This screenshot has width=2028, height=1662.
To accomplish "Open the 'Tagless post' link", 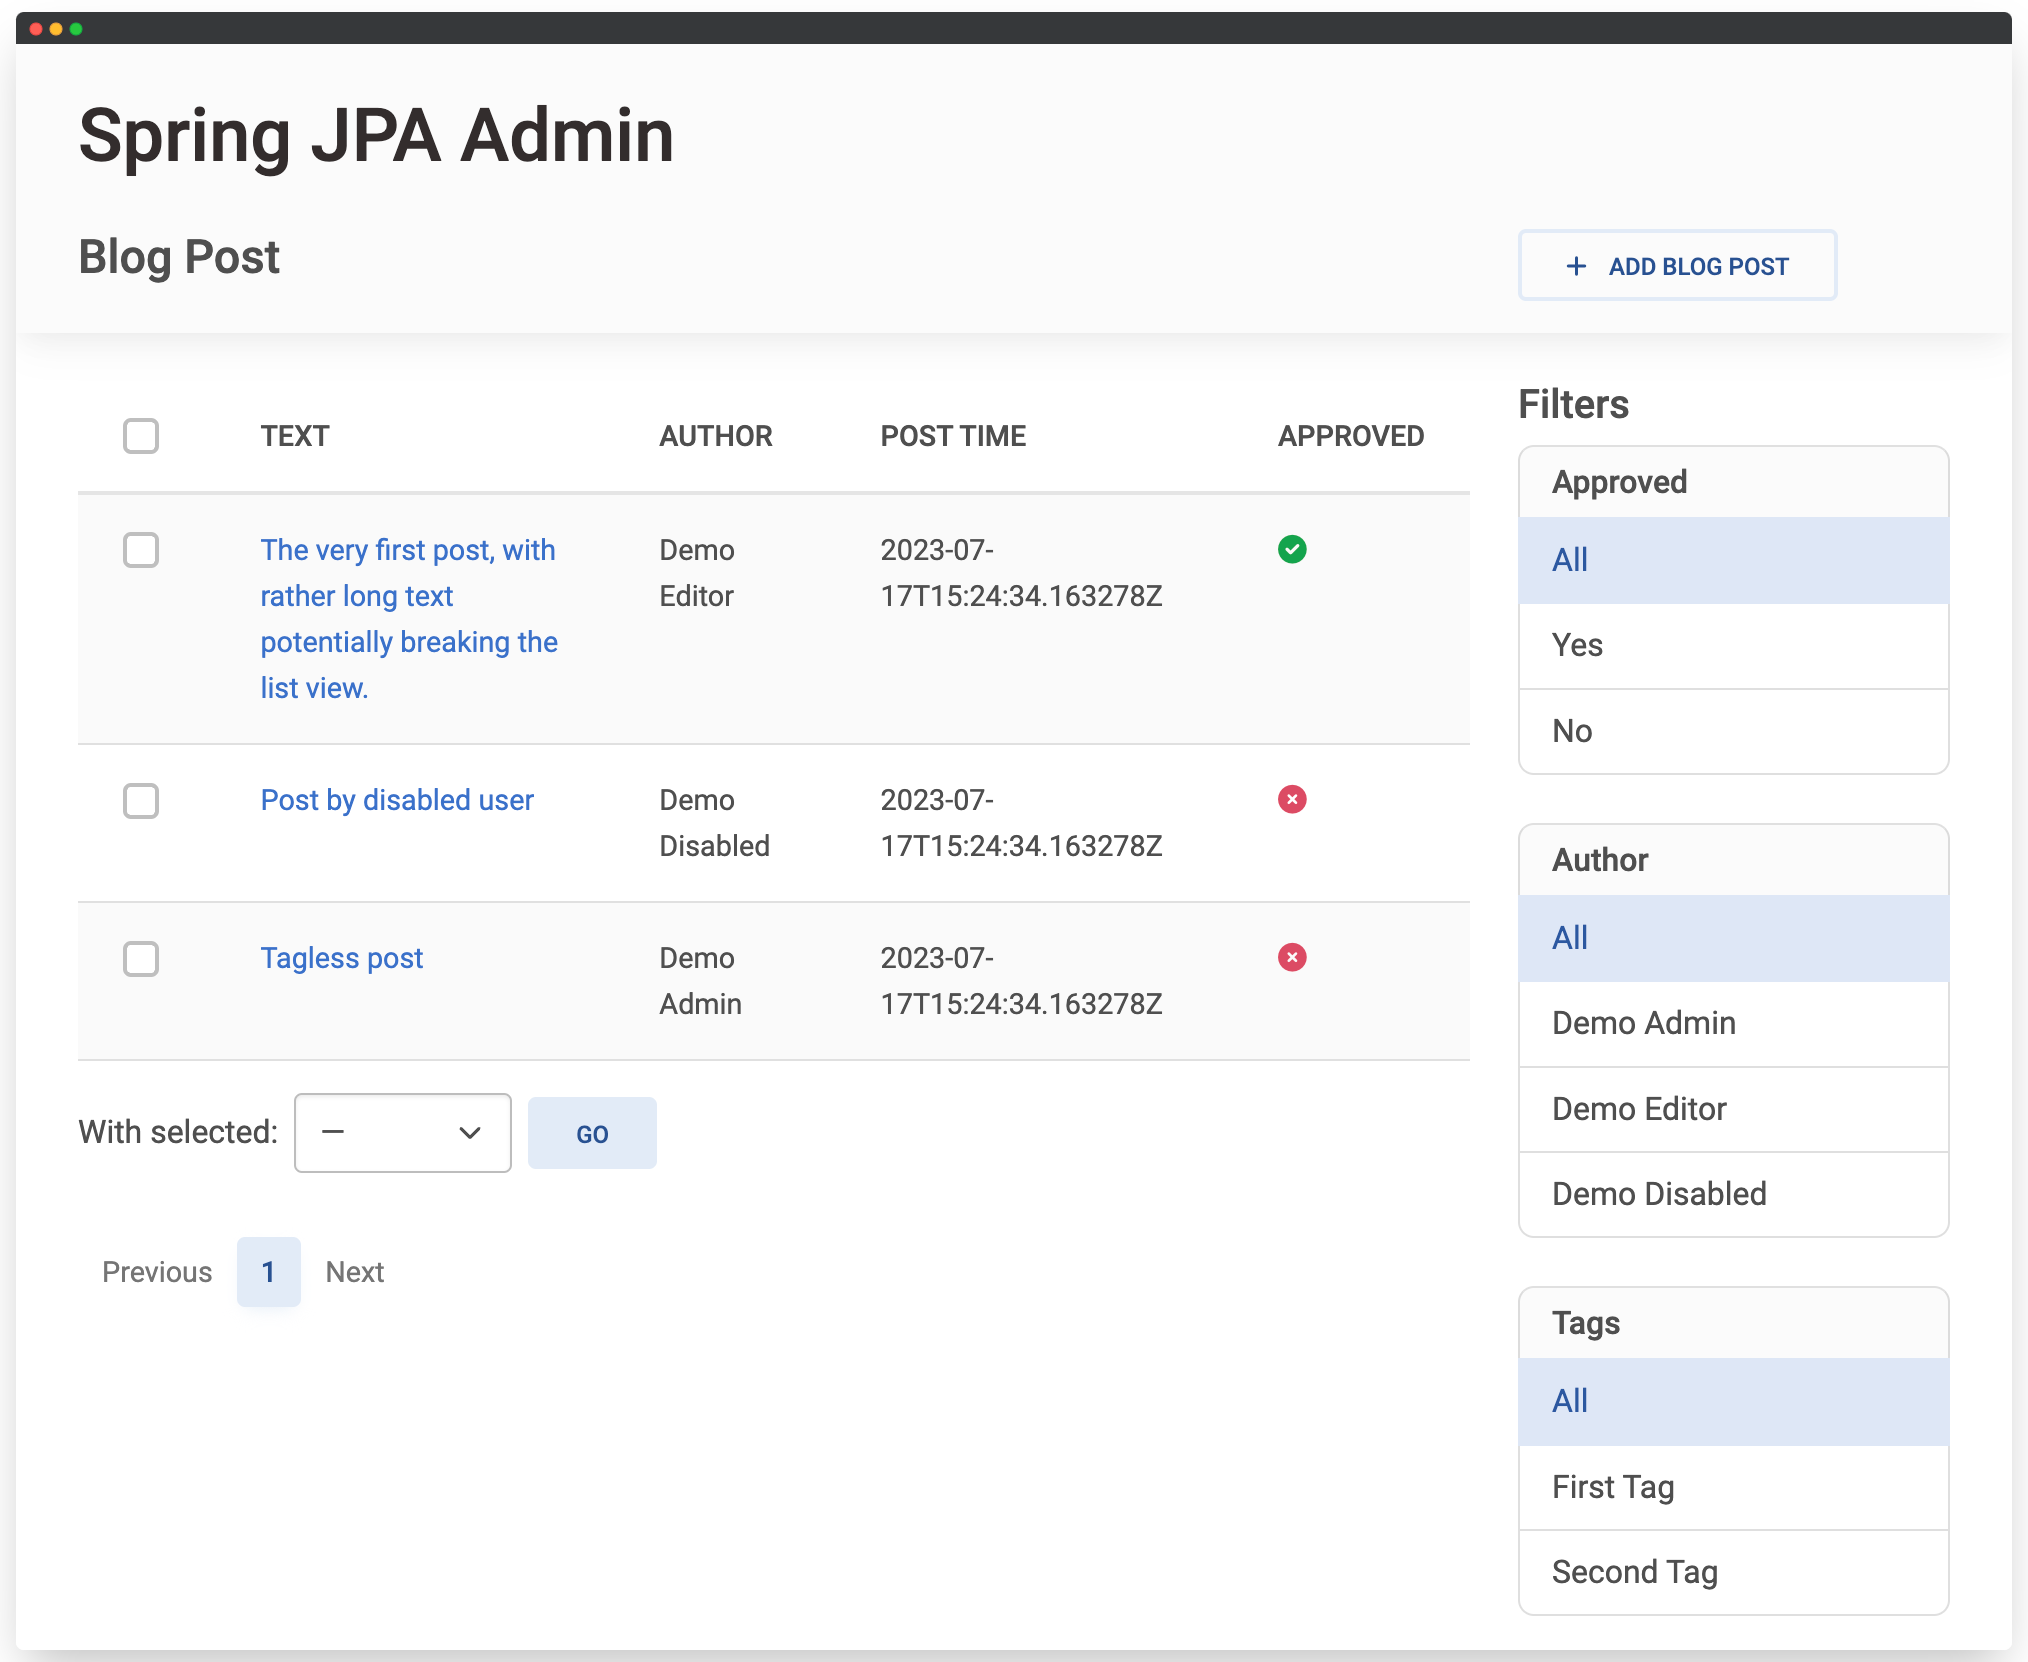I will tap(342, 958).
